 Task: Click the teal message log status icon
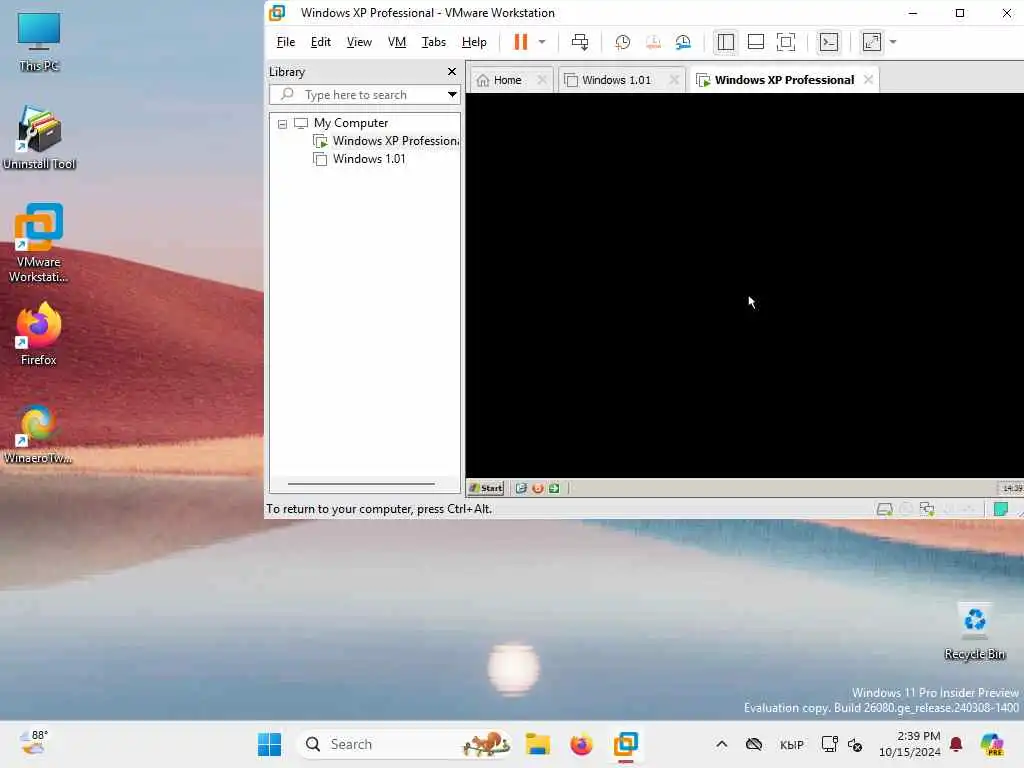(x=1000, y=509)
